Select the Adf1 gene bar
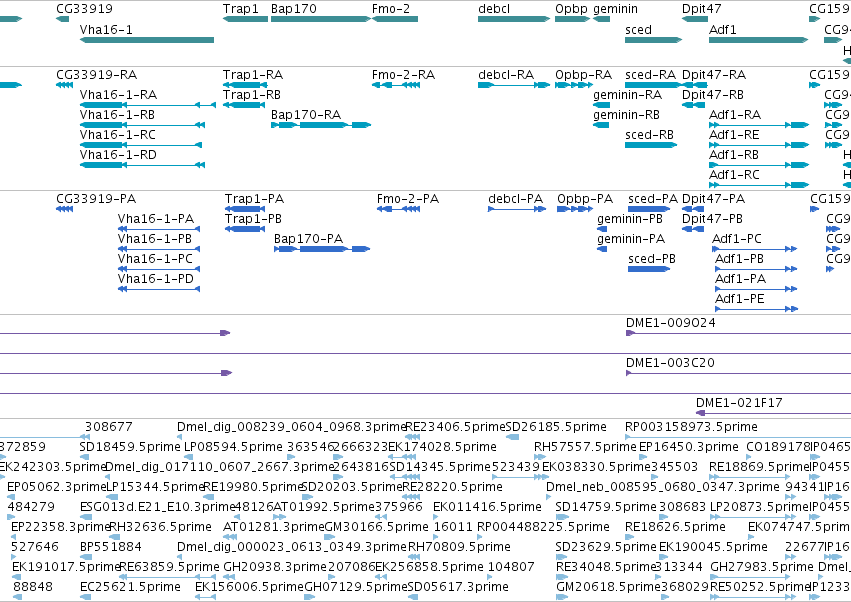This screenshot has height=602, width=851. click(759, 40)
